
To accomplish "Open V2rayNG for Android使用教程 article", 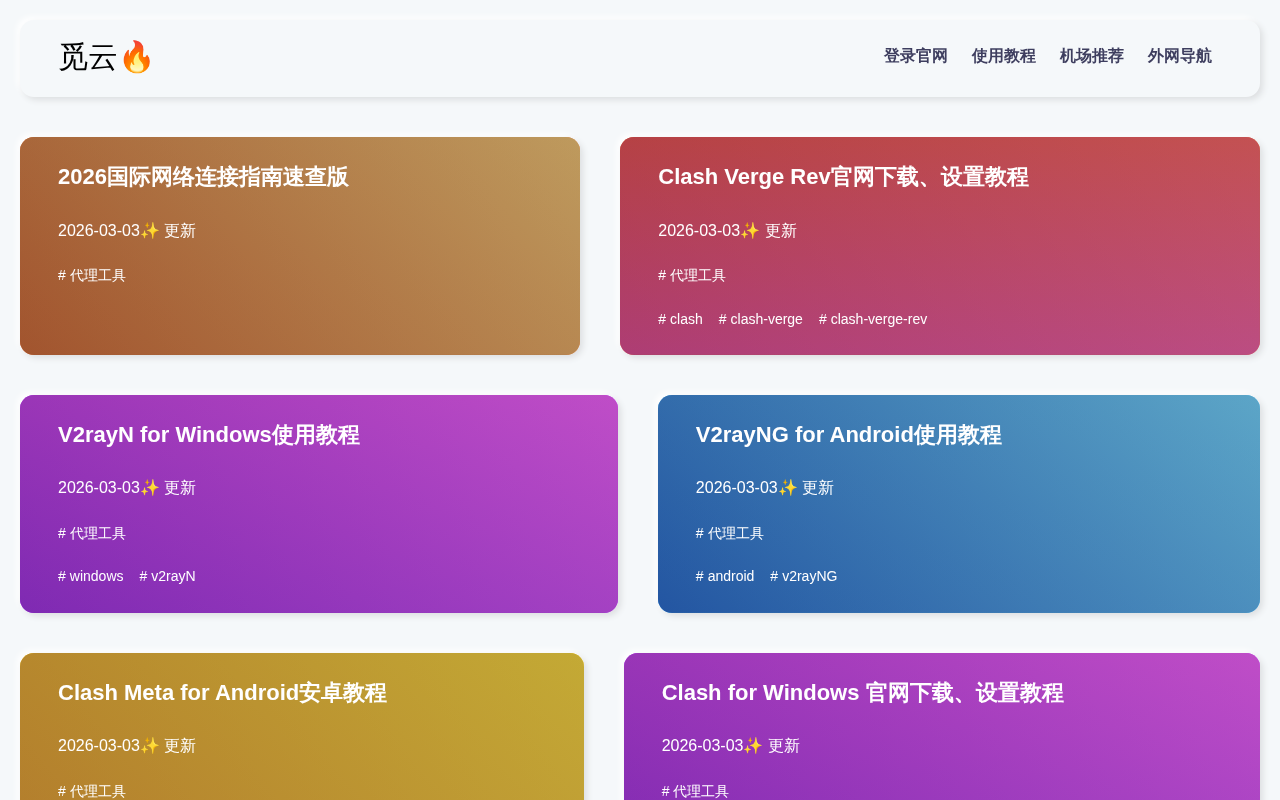I will tap(848, 435).
